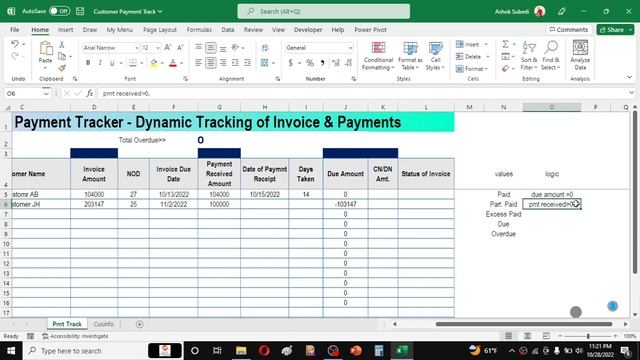Open Windows Start menu
Screen dimensions: 640x360
[11, 351]
